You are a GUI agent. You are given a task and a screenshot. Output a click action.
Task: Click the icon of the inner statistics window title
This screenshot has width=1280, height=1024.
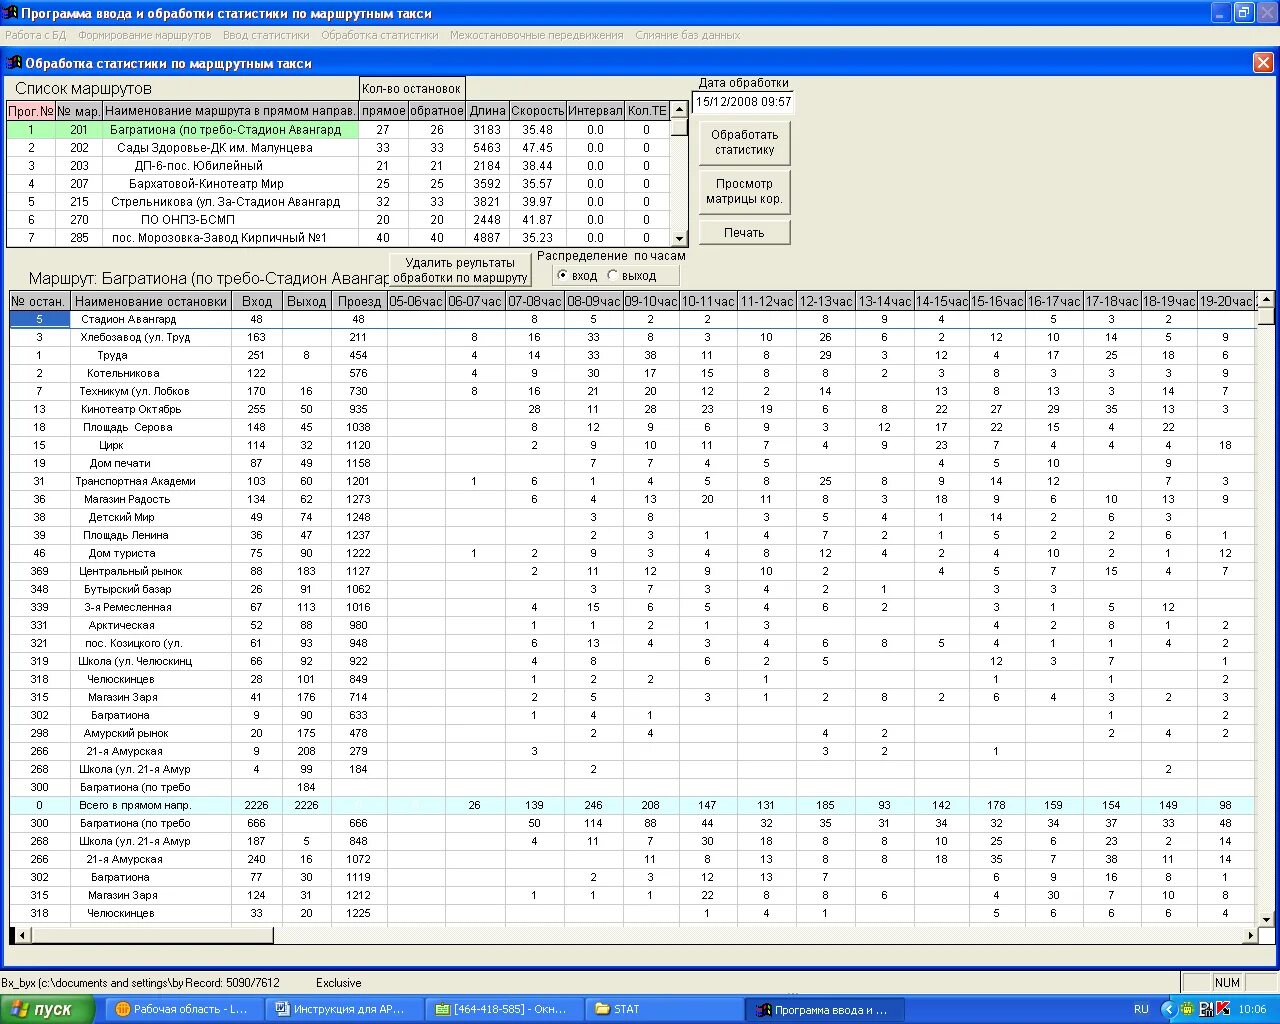point(15,63)
